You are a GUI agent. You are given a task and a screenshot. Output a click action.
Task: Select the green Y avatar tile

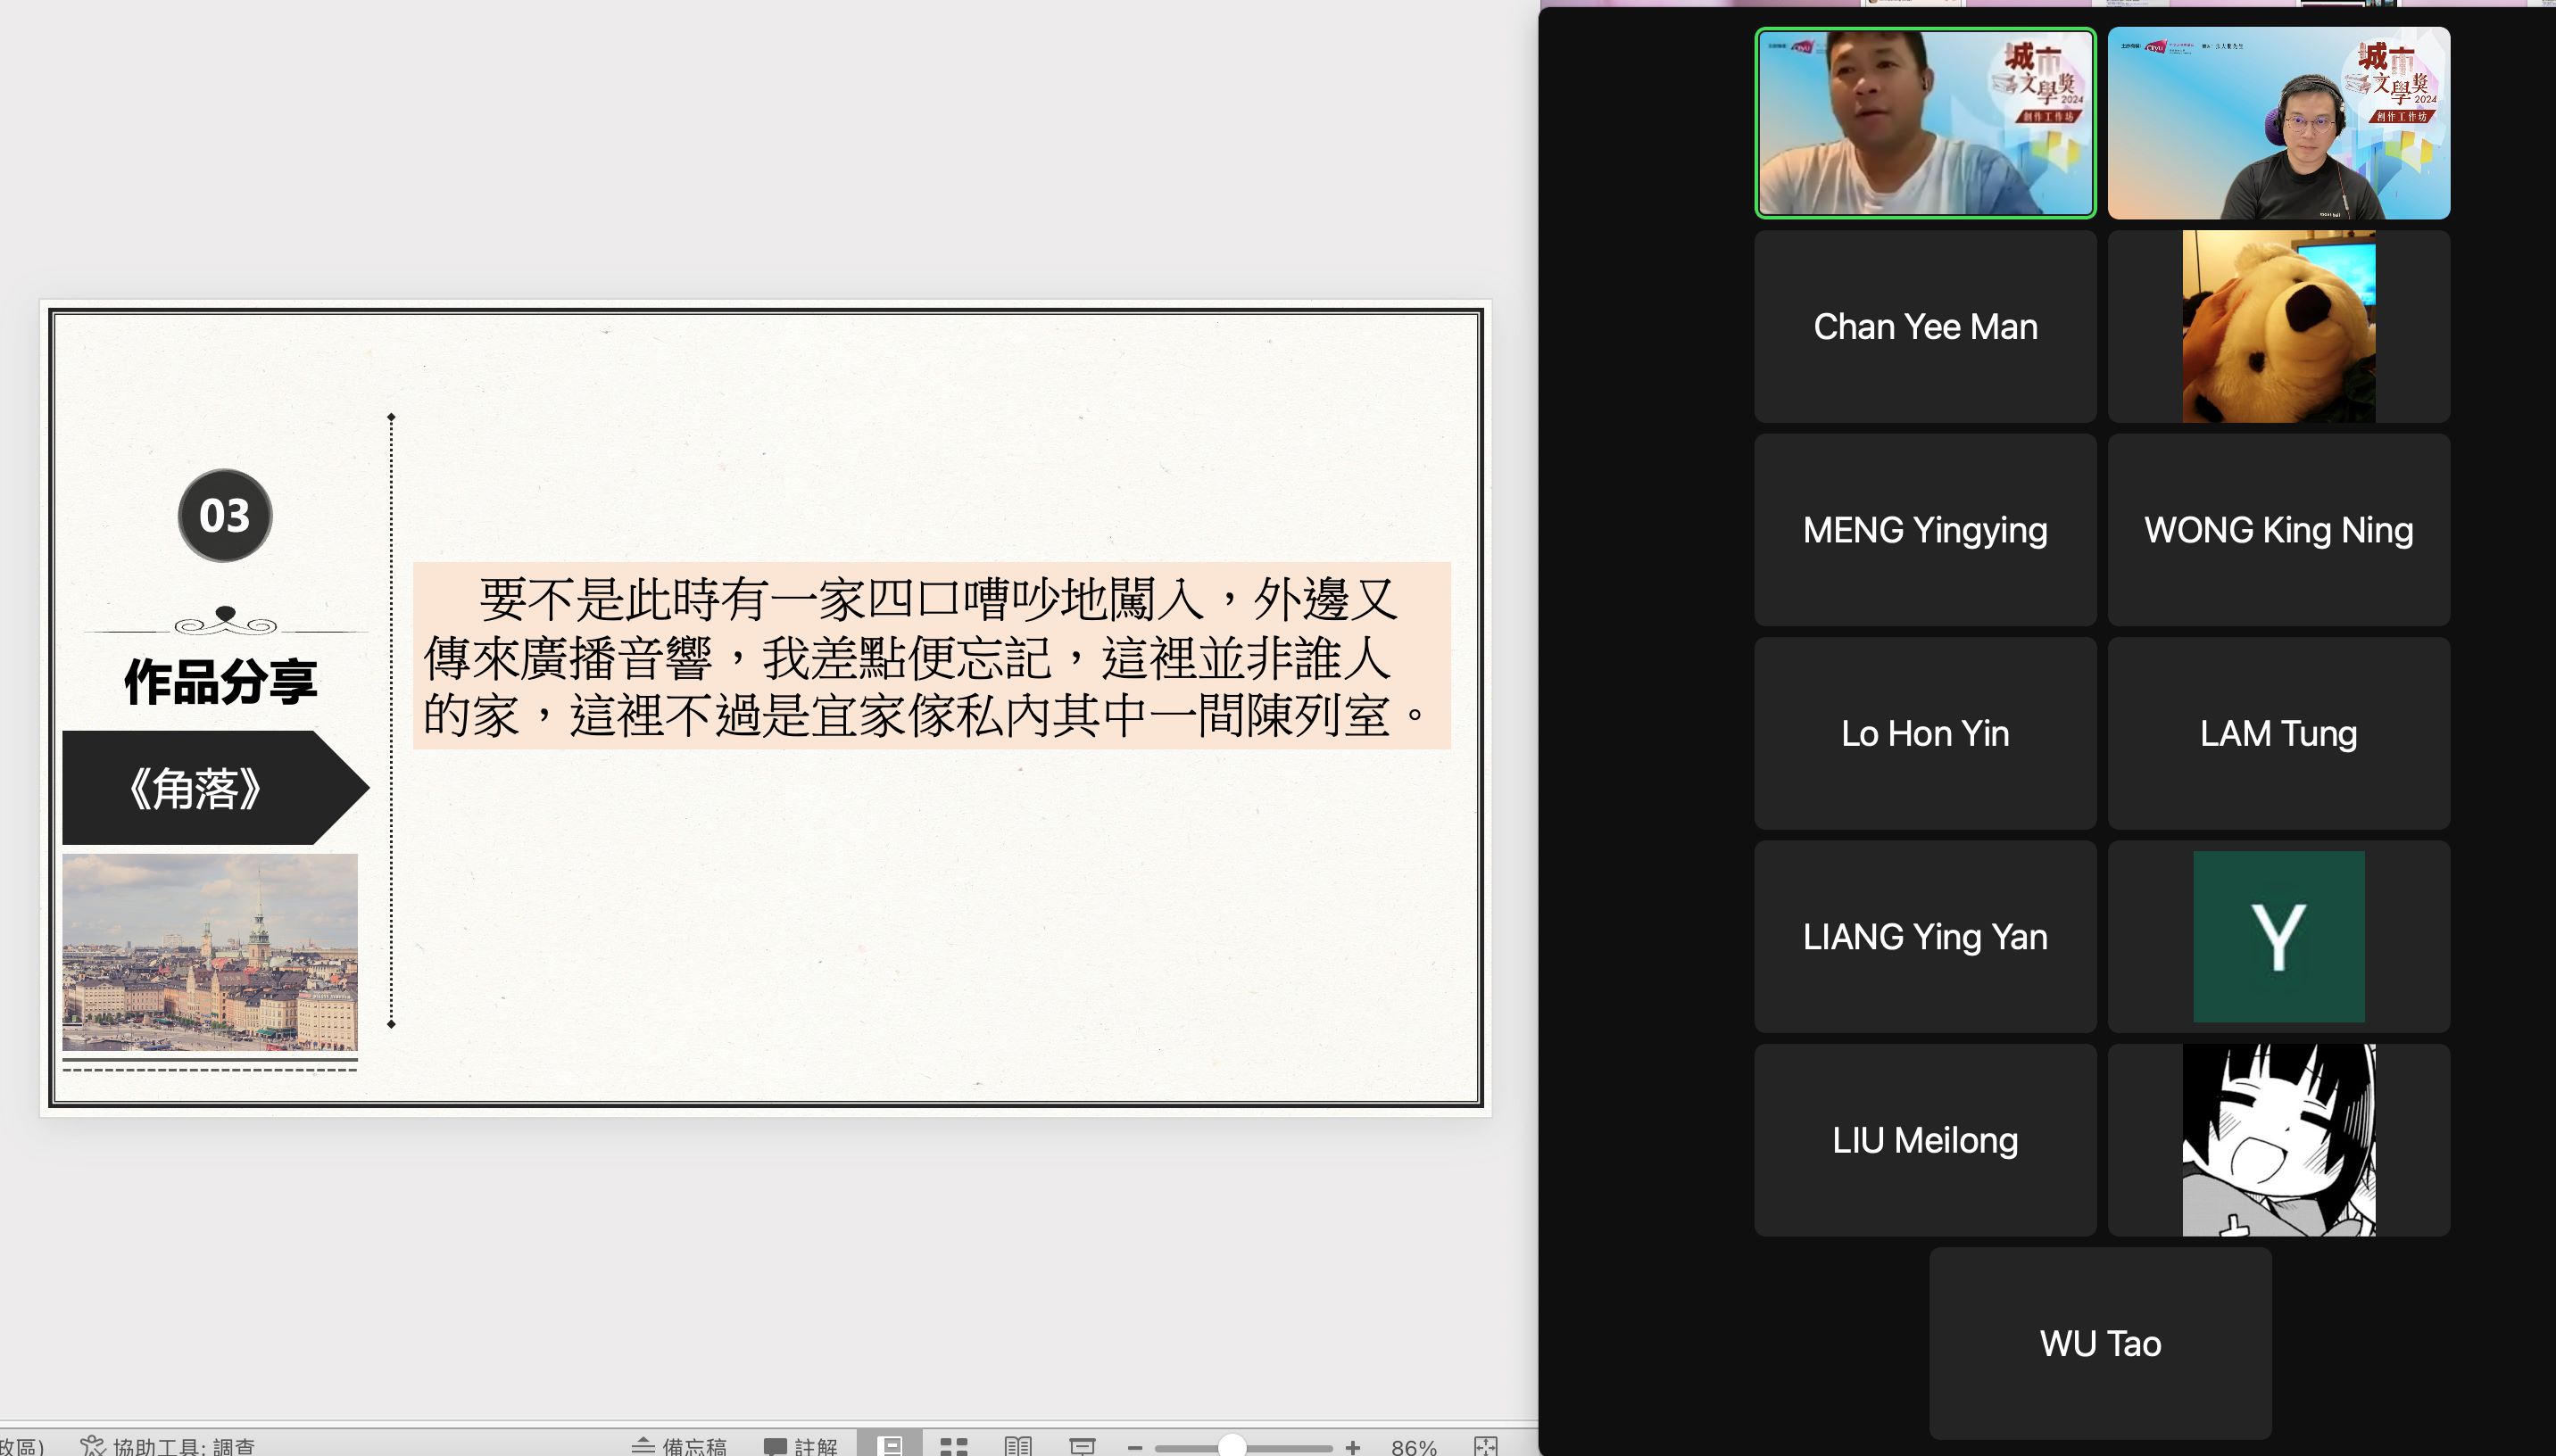click(2278, 937)
